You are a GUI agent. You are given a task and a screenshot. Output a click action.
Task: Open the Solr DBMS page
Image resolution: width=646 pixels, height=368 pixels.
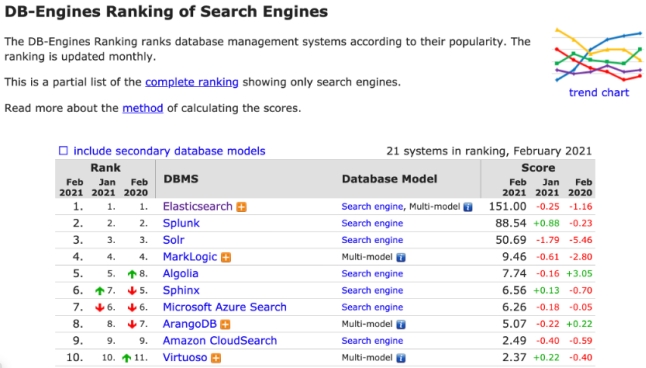tap(173, 240)
